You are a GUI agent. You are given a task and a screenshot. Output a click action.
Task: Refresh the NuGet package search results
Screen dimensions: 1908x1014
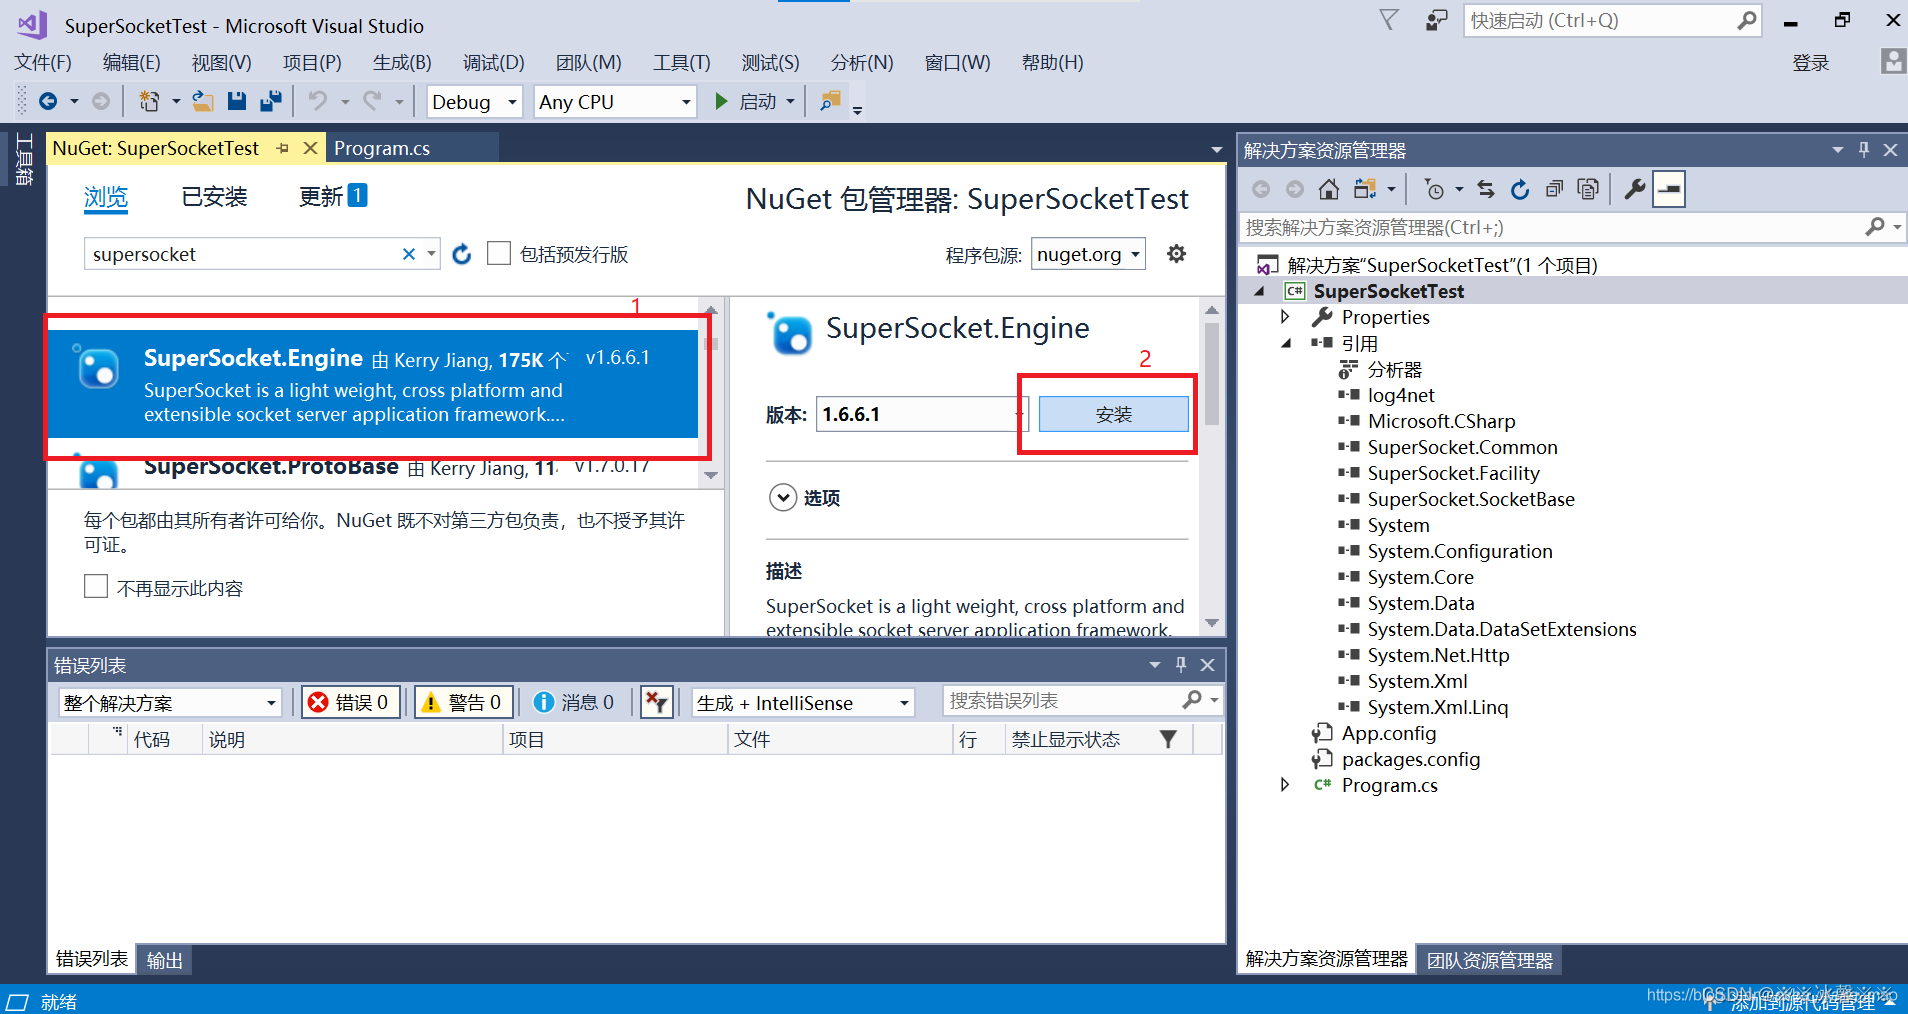[461, 254]
